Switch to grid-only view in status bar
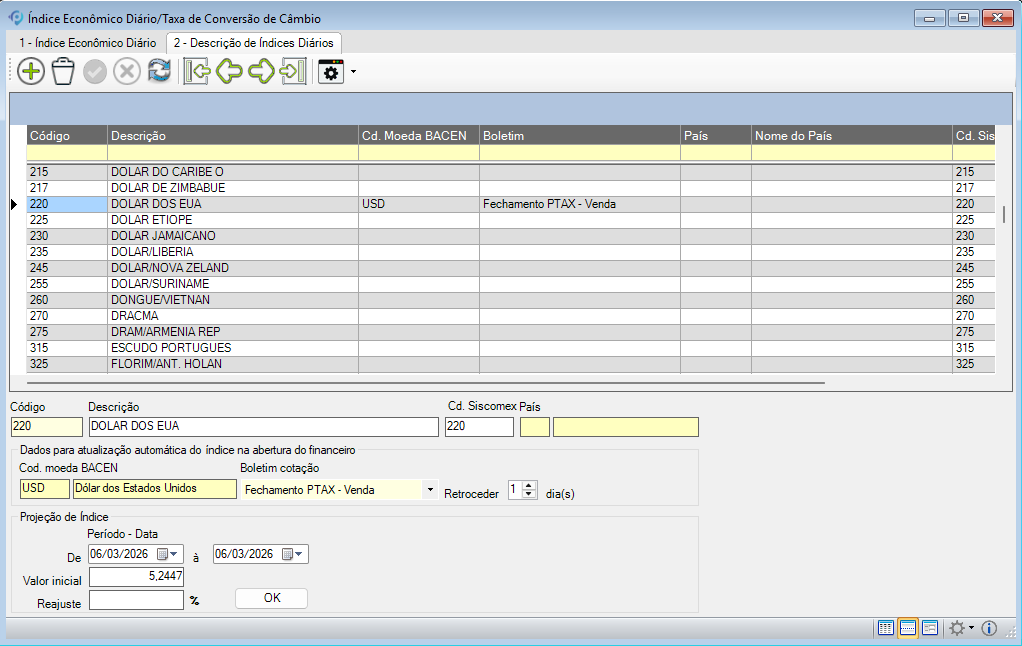This screenshot has width=1022, height=646. point(886,628)
